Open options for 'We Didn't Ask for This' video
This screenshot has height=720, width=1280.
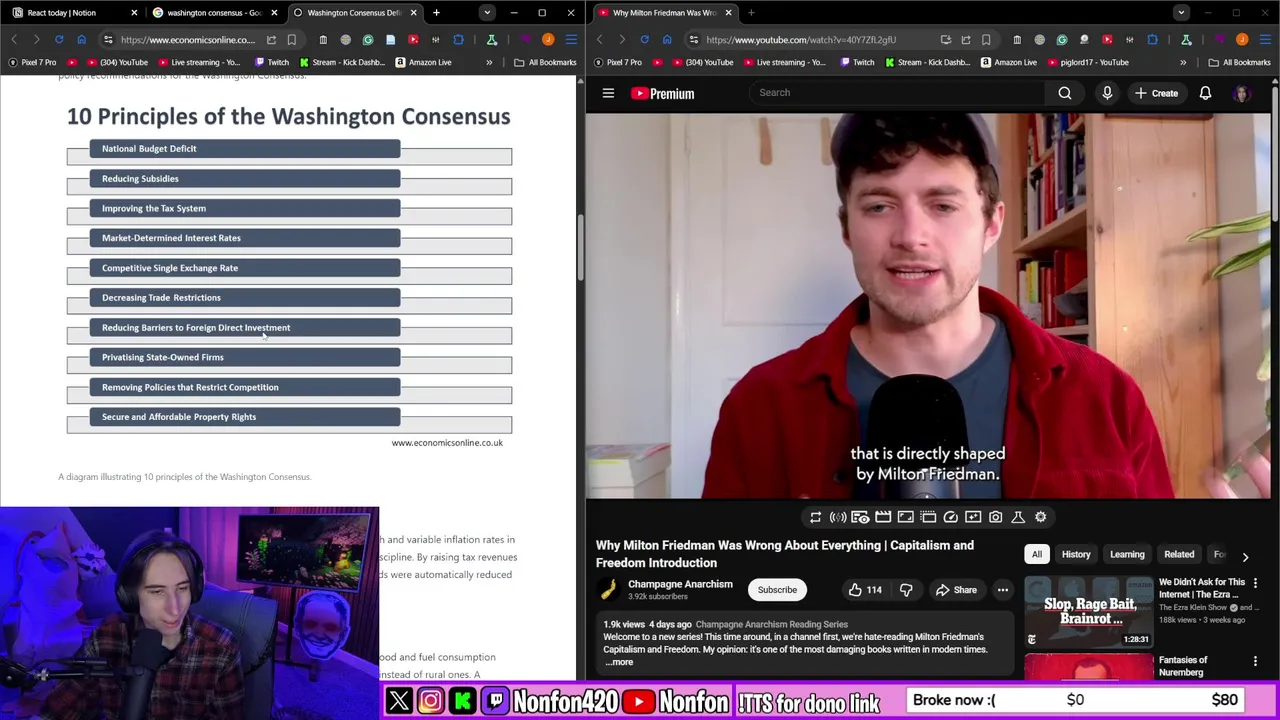click(1255, 583)
